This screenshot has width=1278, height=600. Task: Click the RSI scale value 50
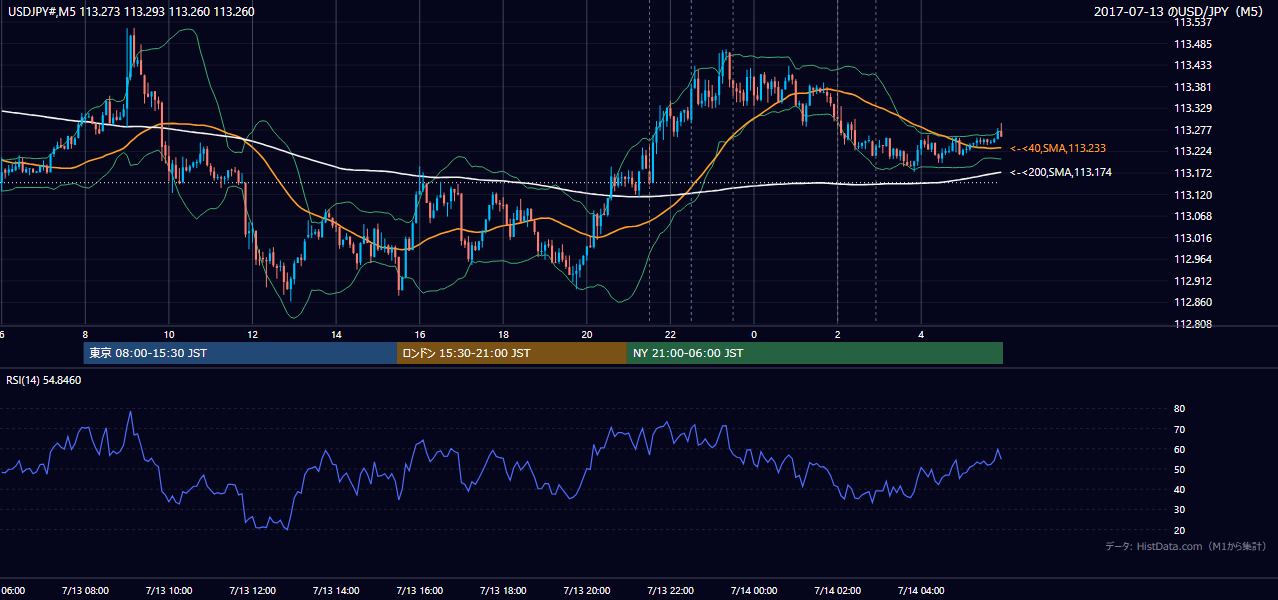coord(1179,469)
